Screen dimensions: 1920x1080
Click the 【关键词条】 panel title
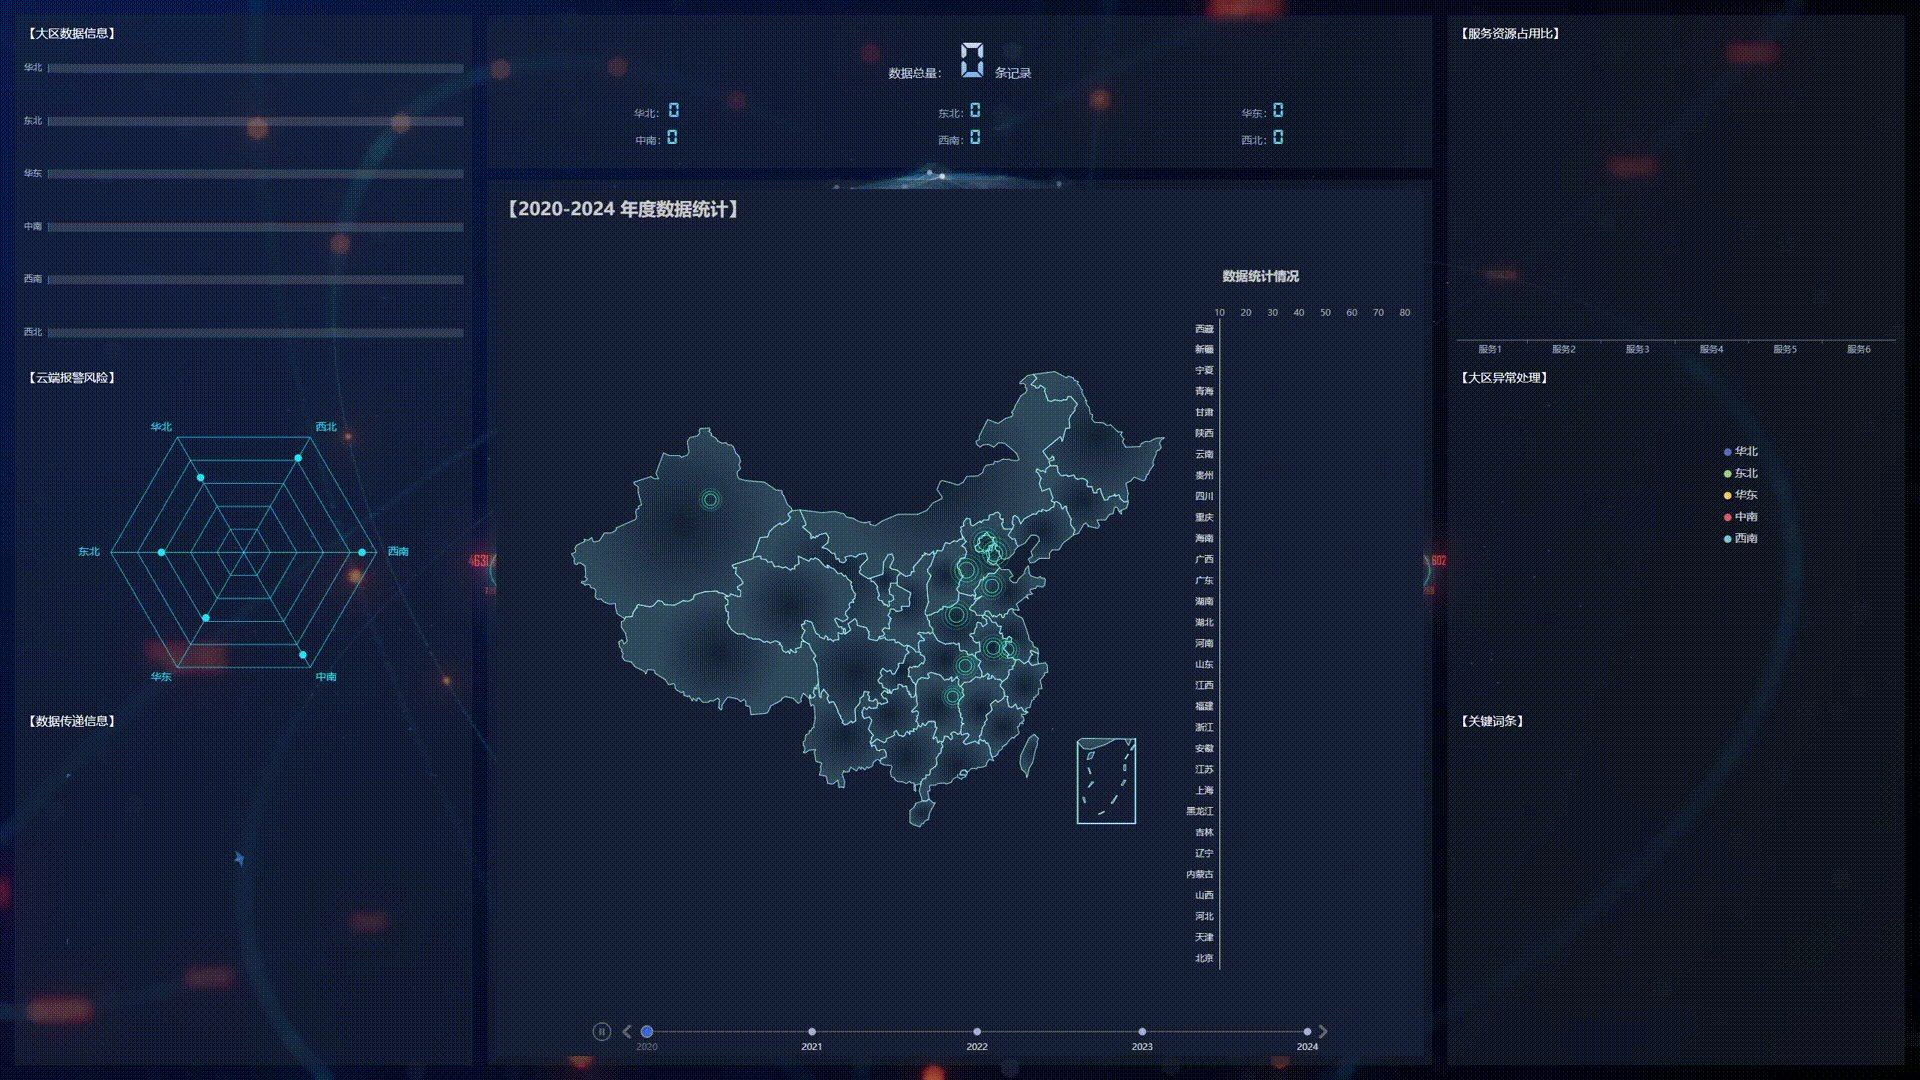(1492, 722)
